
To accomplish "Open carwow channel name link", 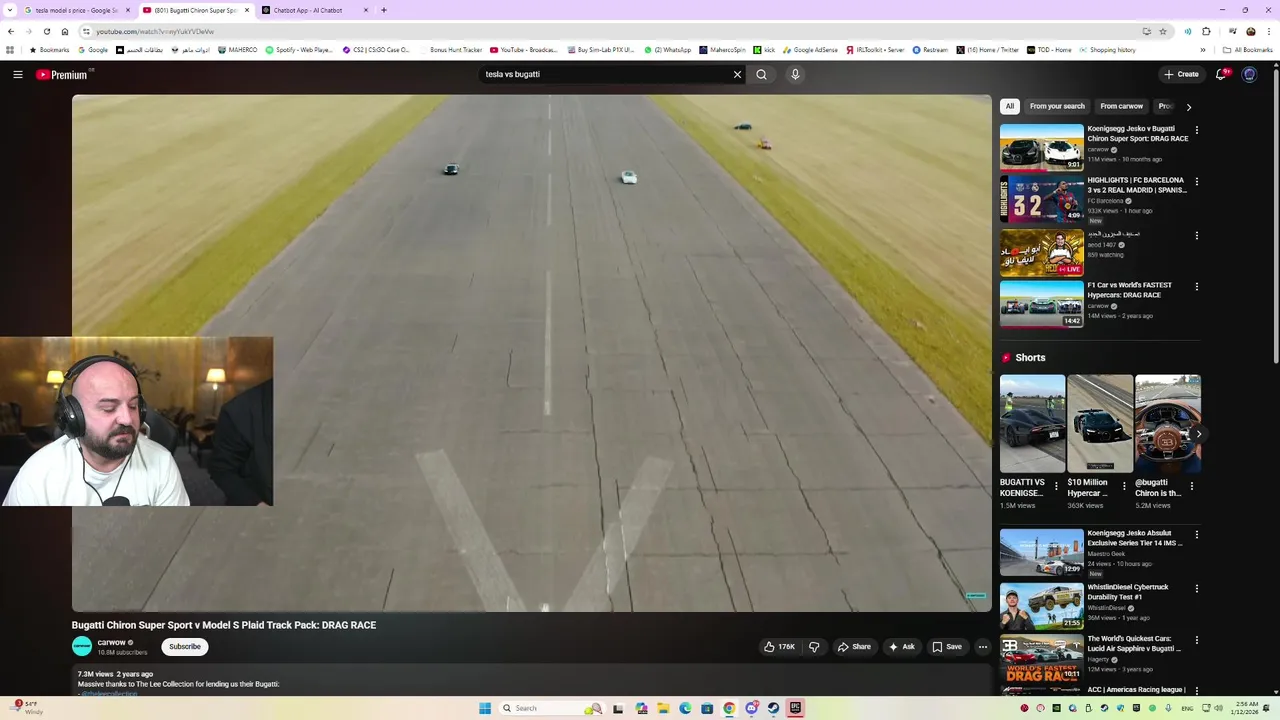I will coord(111,642).
